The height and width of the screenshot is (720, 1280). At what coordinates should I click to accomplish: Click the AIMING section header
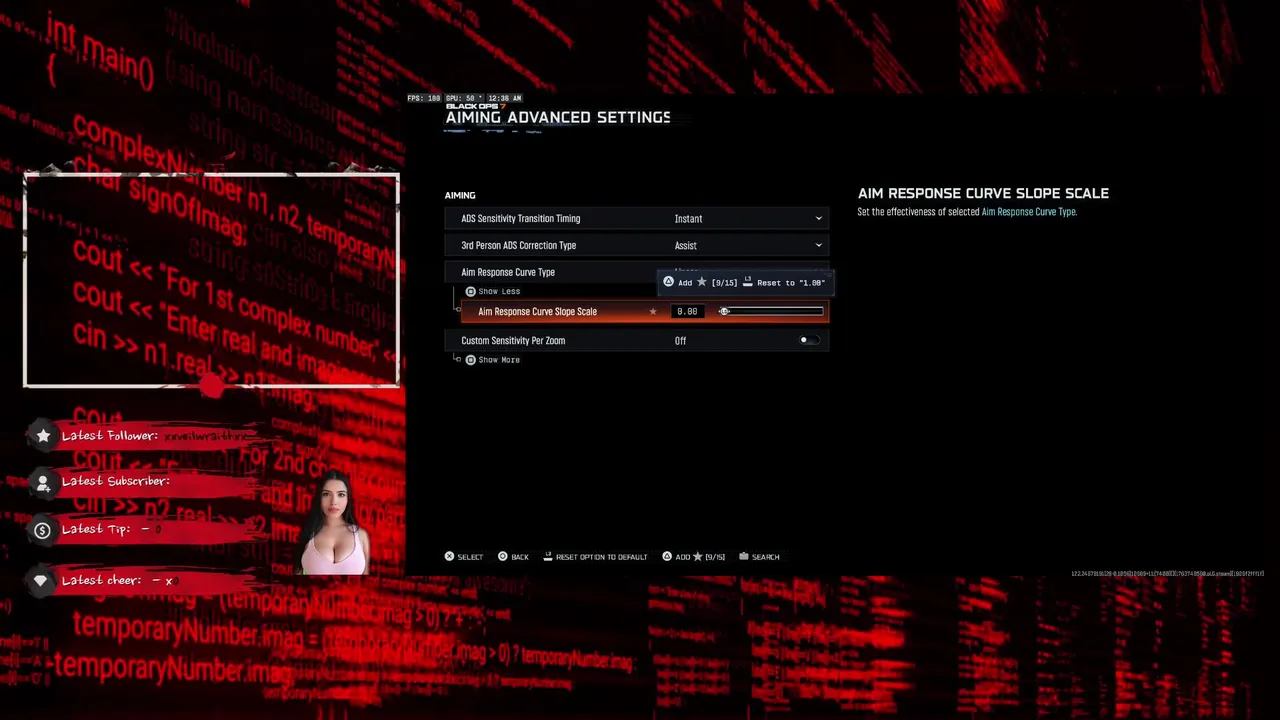(x=460, y=195)
